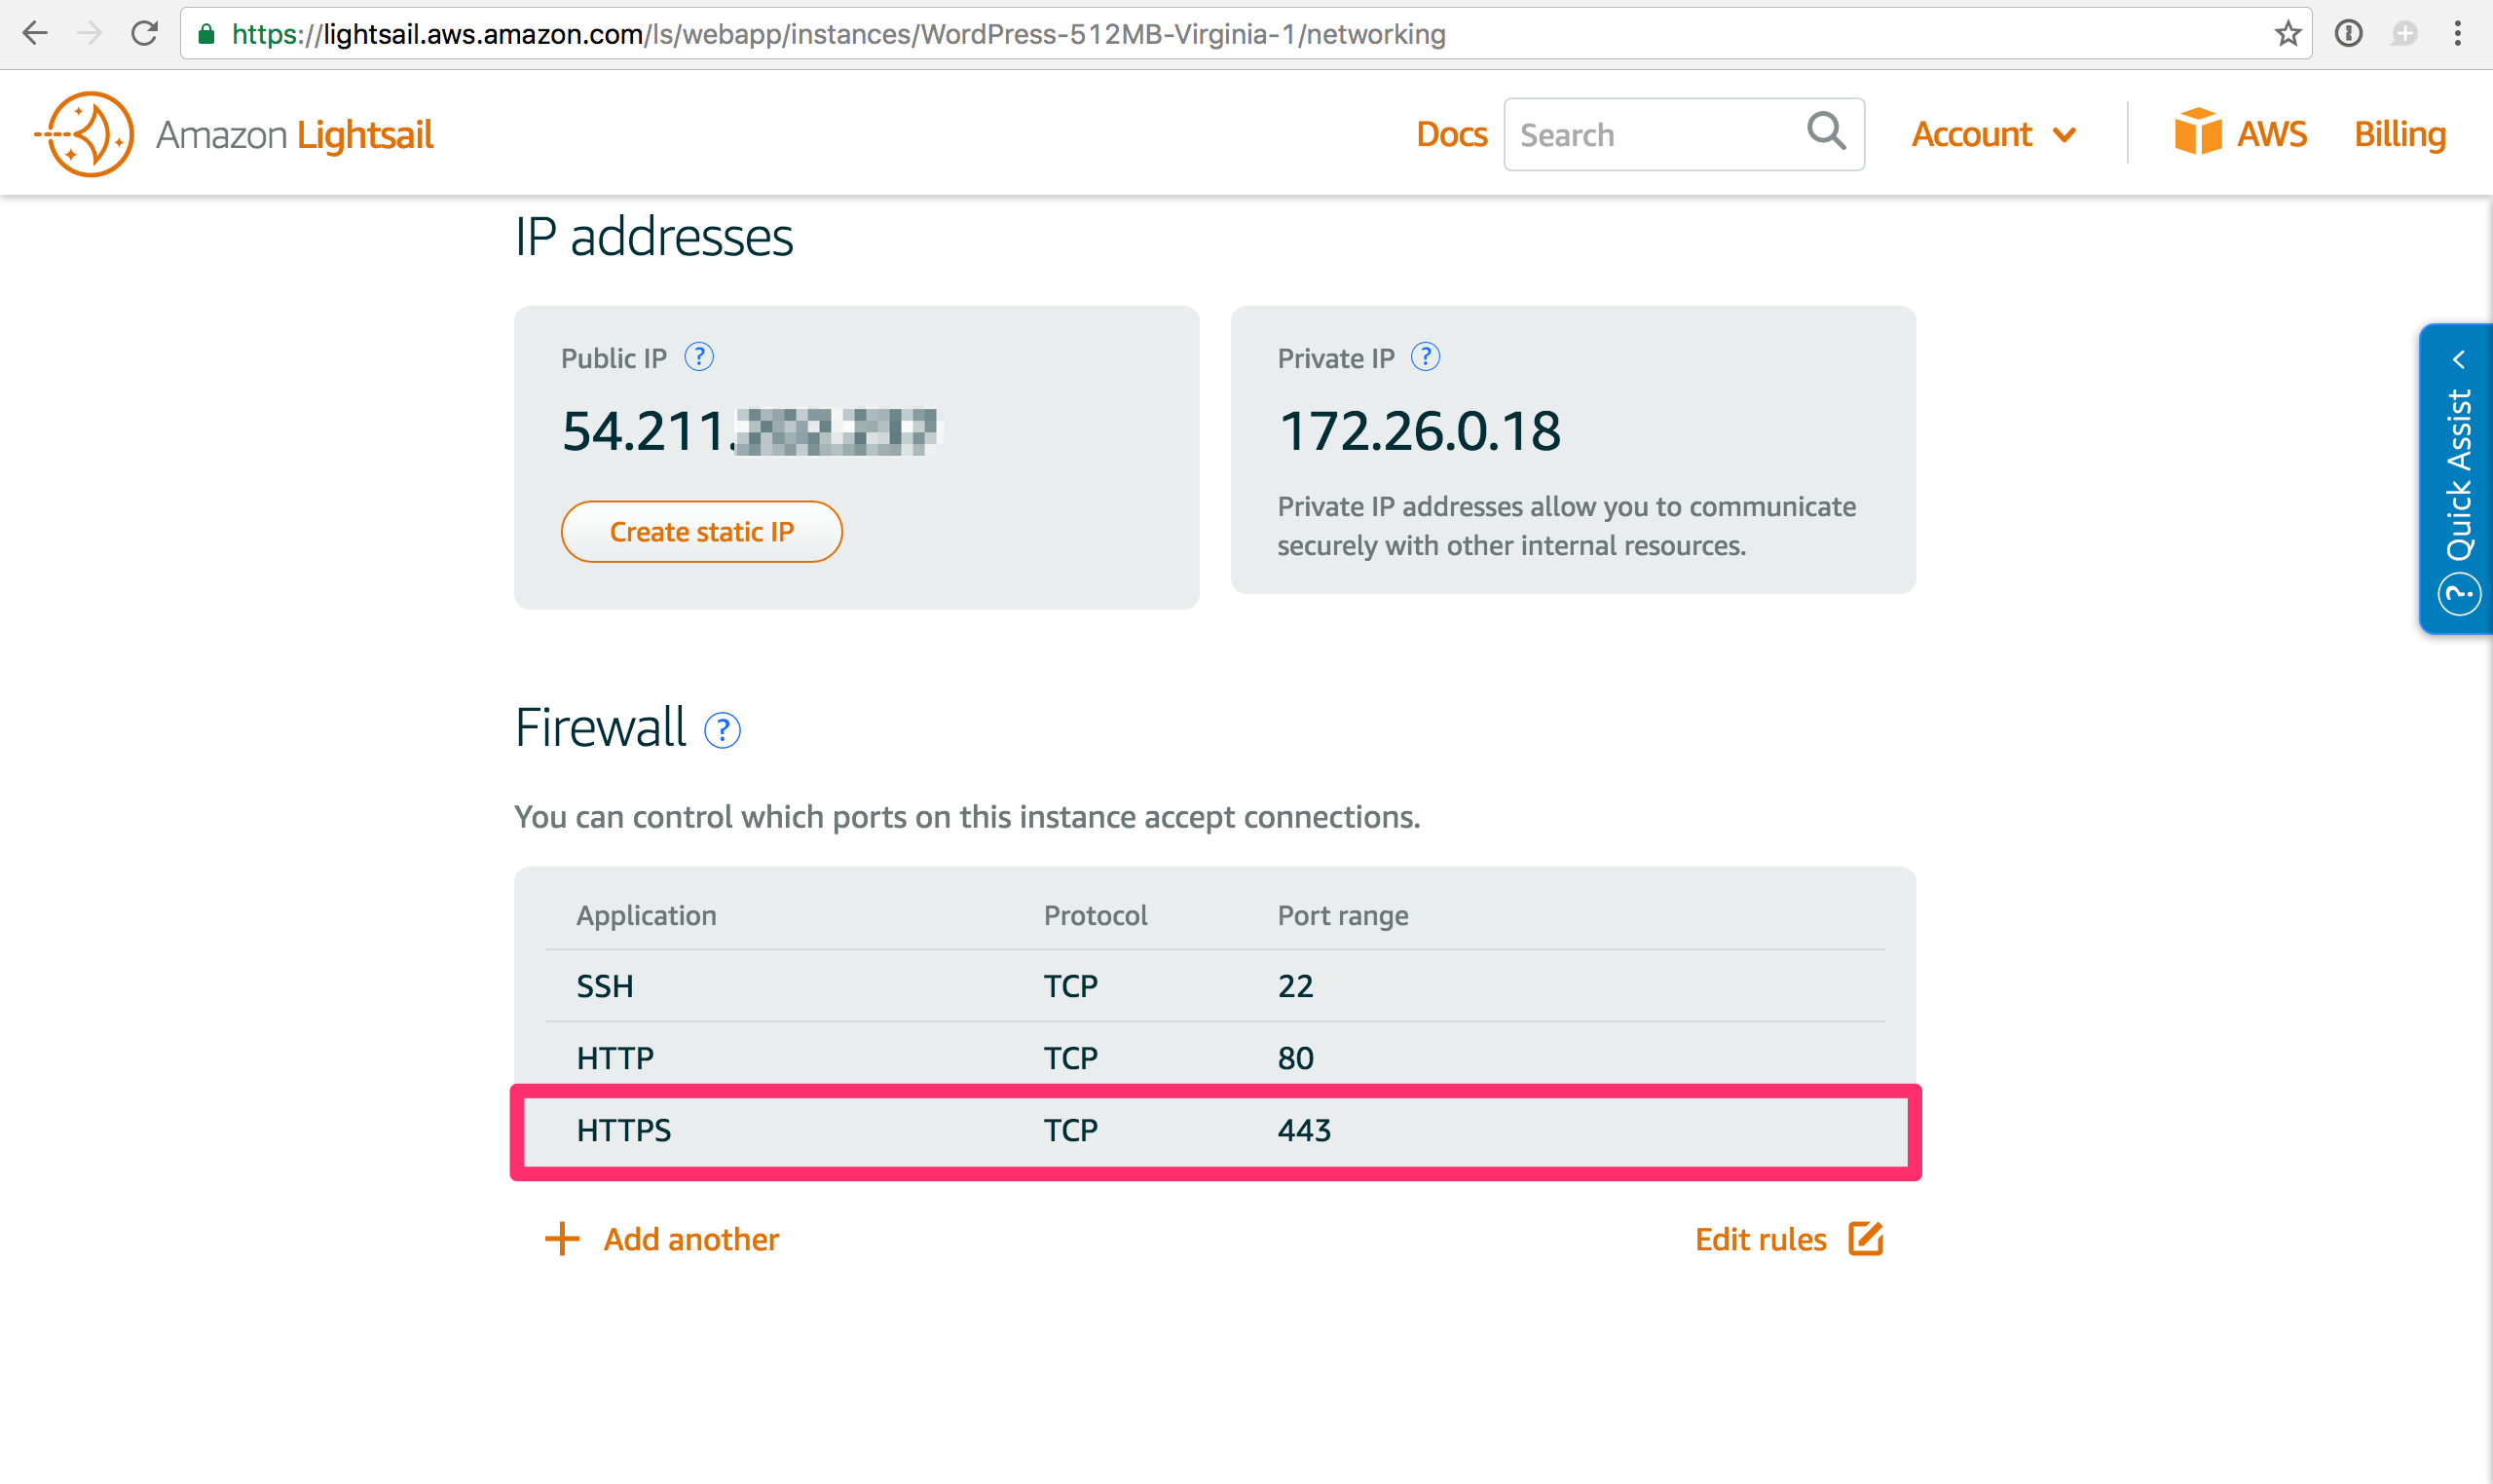Open Chrome's three-dot options menu
Image resolution: width=2493 pixels, height=1484 pixels.
[x=2457, y=33]
